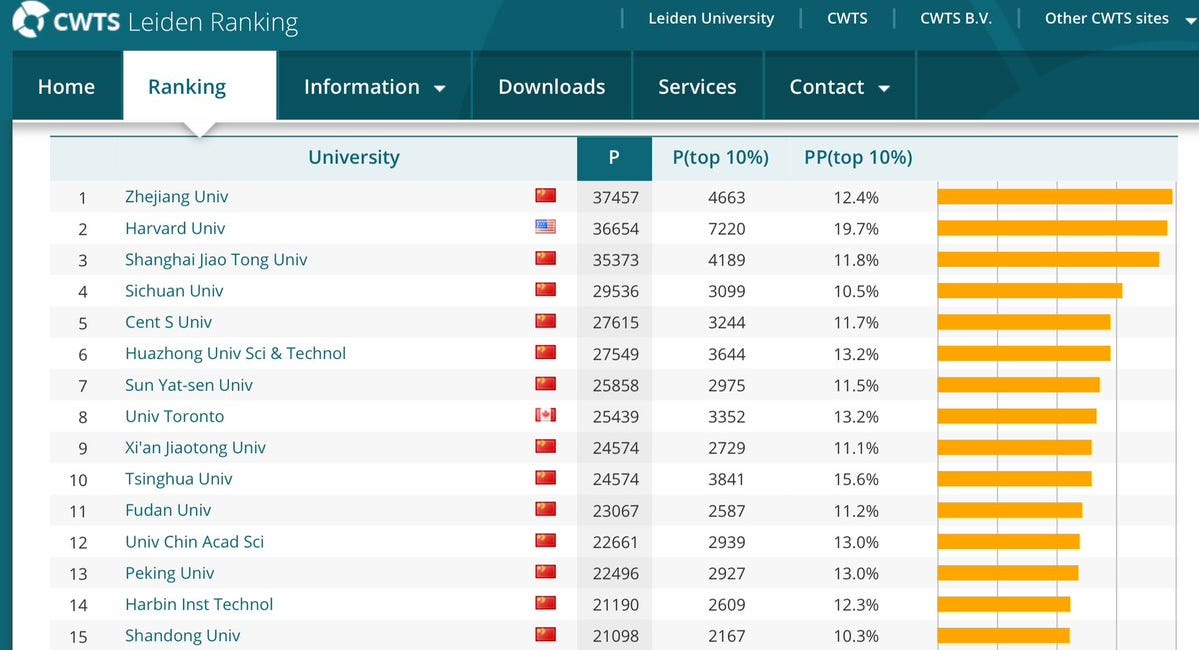Click the China flag beside Zhejiang Univ
Viewport: 1199px width, 650px height.
click(x=545, y=196)
